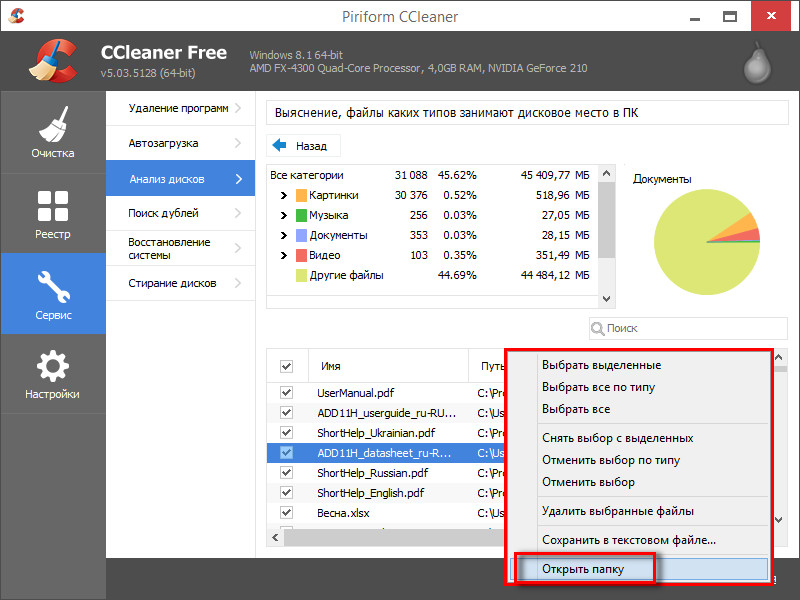Image resolution: width=800 pixels, height=600 pixels.
Task: Select the Весна.xlsx file name
Action: pos(343,513)
